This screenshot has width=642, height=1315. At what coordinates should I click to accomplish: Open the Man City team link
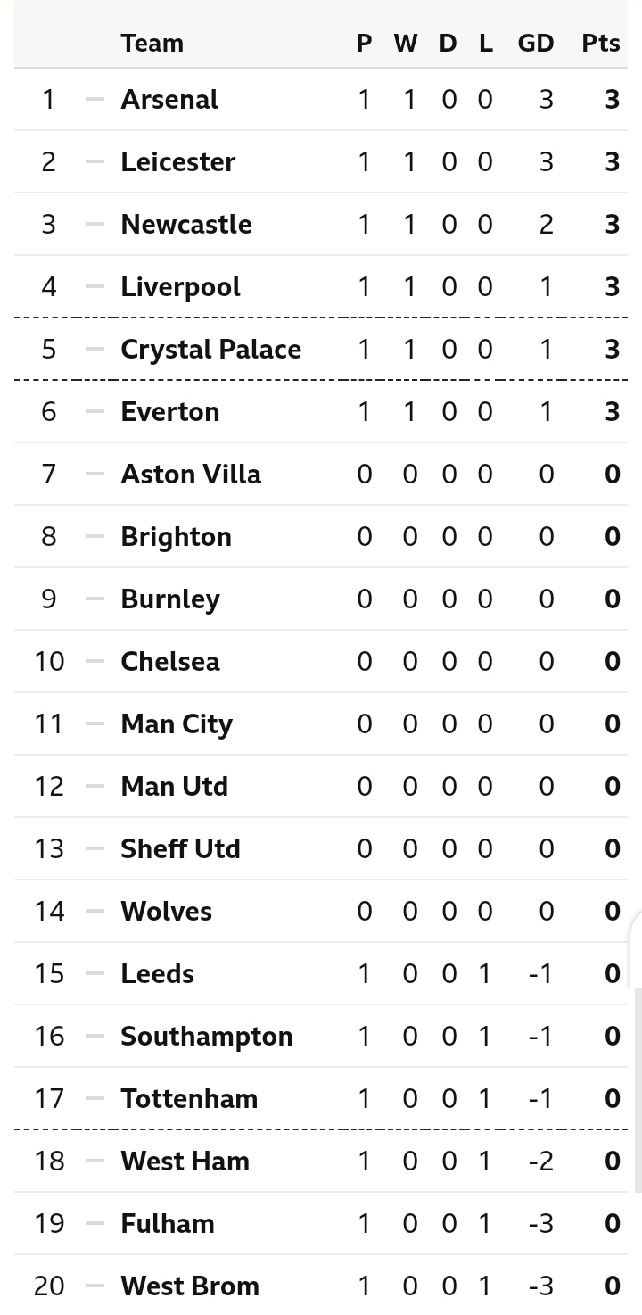click(176, 724)
